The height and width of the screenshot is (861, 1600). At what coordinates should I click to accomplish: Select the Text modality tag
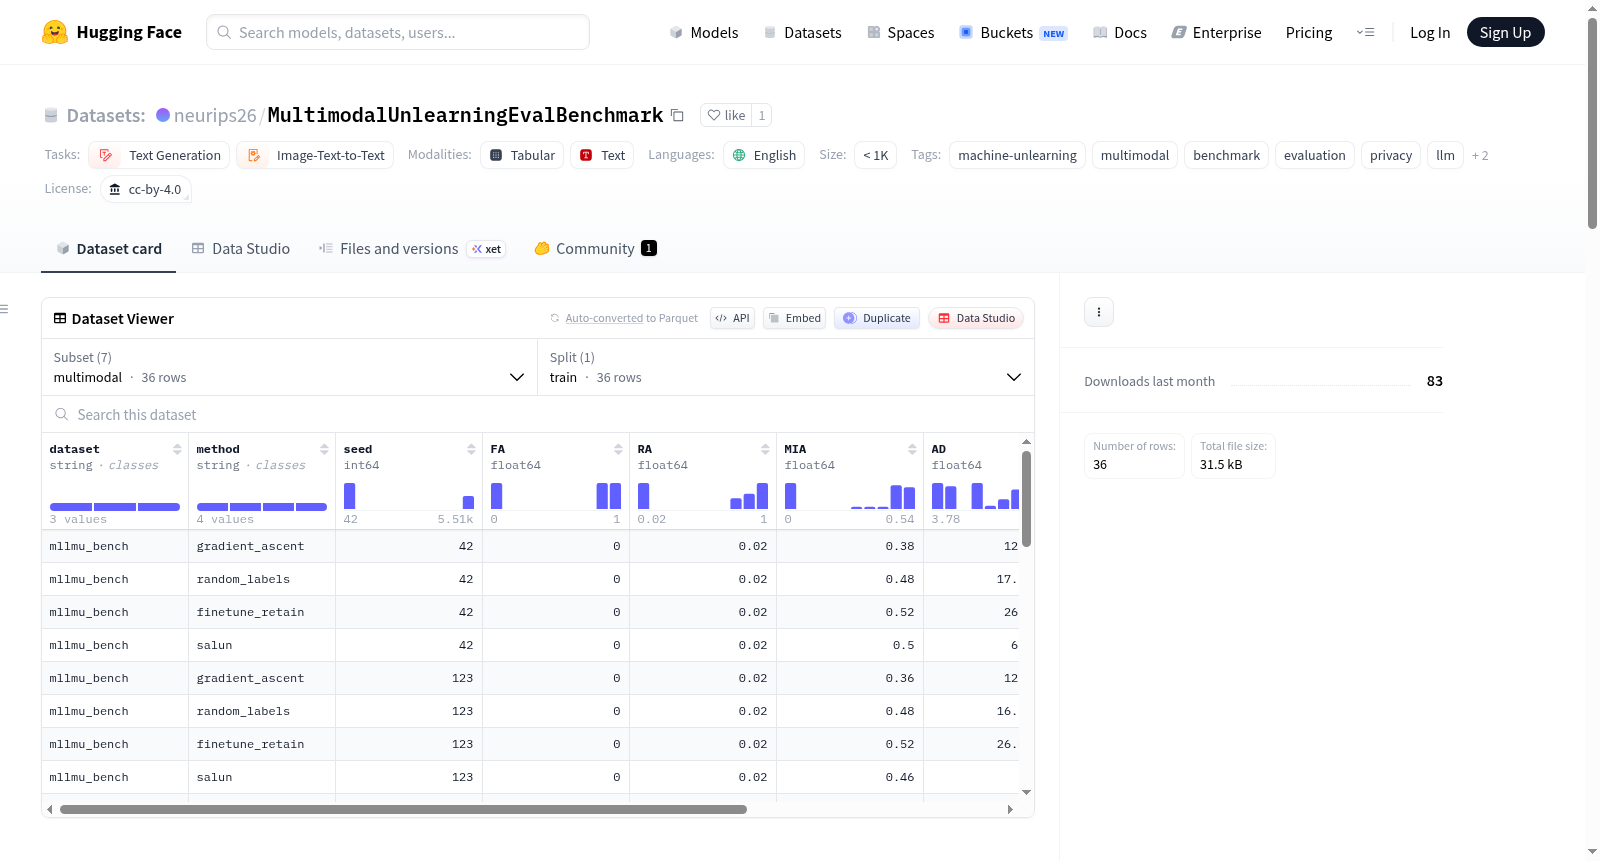tap(602, 155)
